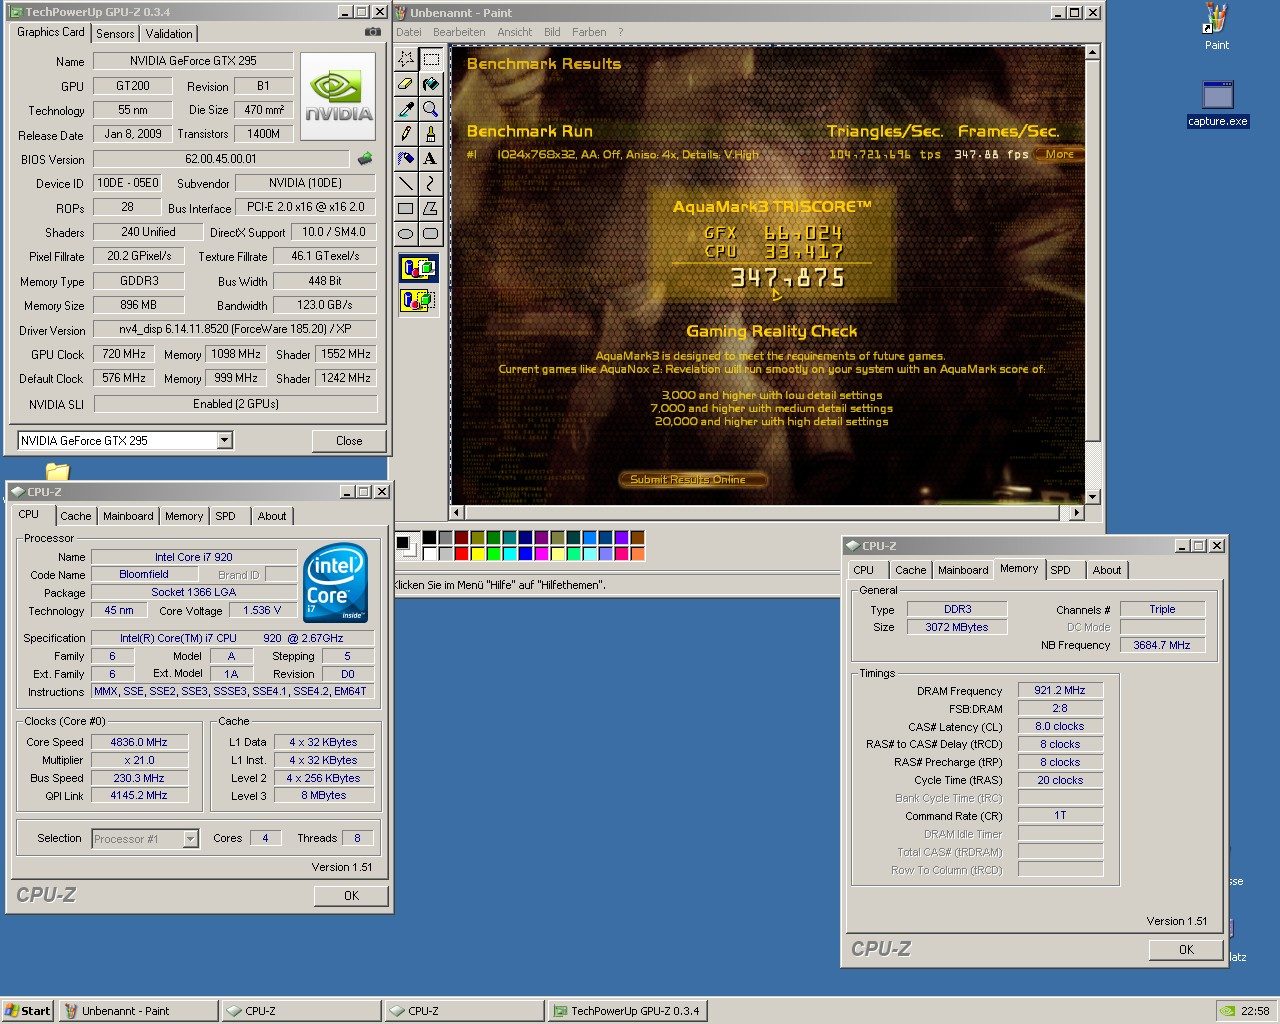The width and height of the screenshot is (1280, 1024).
Task: Activate the Pick Color eyedropper tool
Action: click(406, 109)
